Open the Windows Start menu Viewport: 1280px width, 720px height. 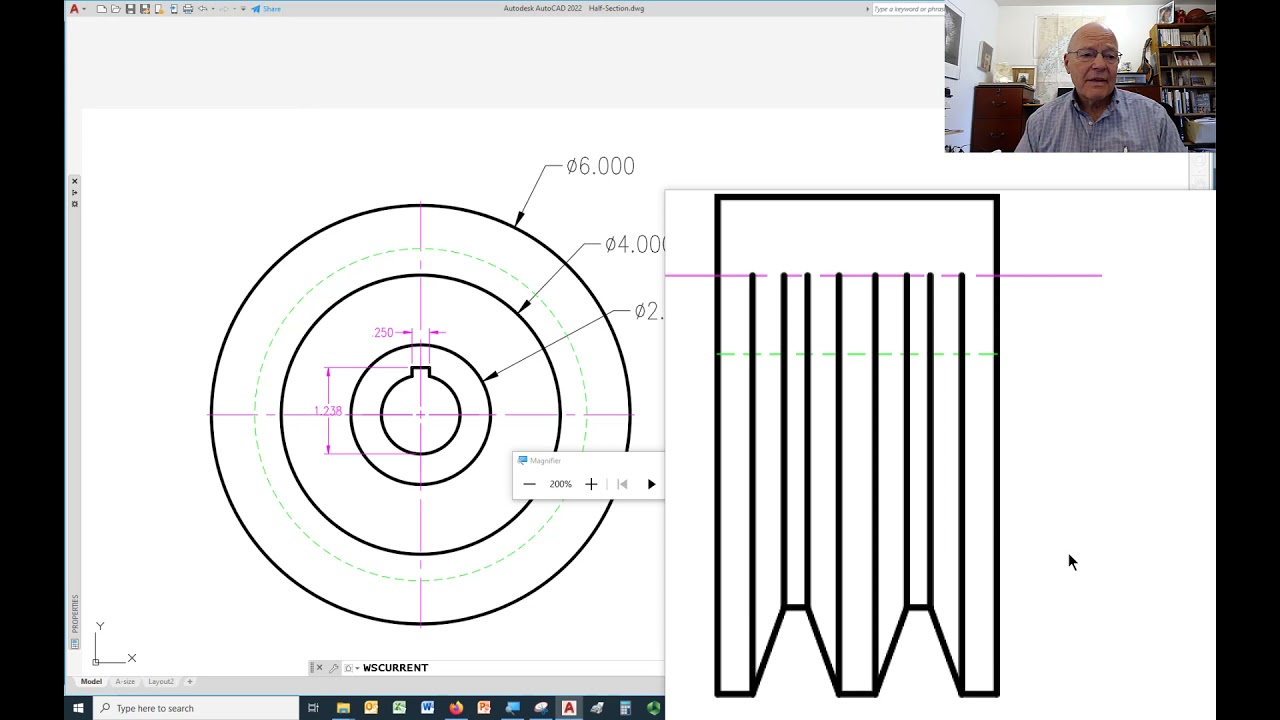pyautogui.click(x=78, y=708)
